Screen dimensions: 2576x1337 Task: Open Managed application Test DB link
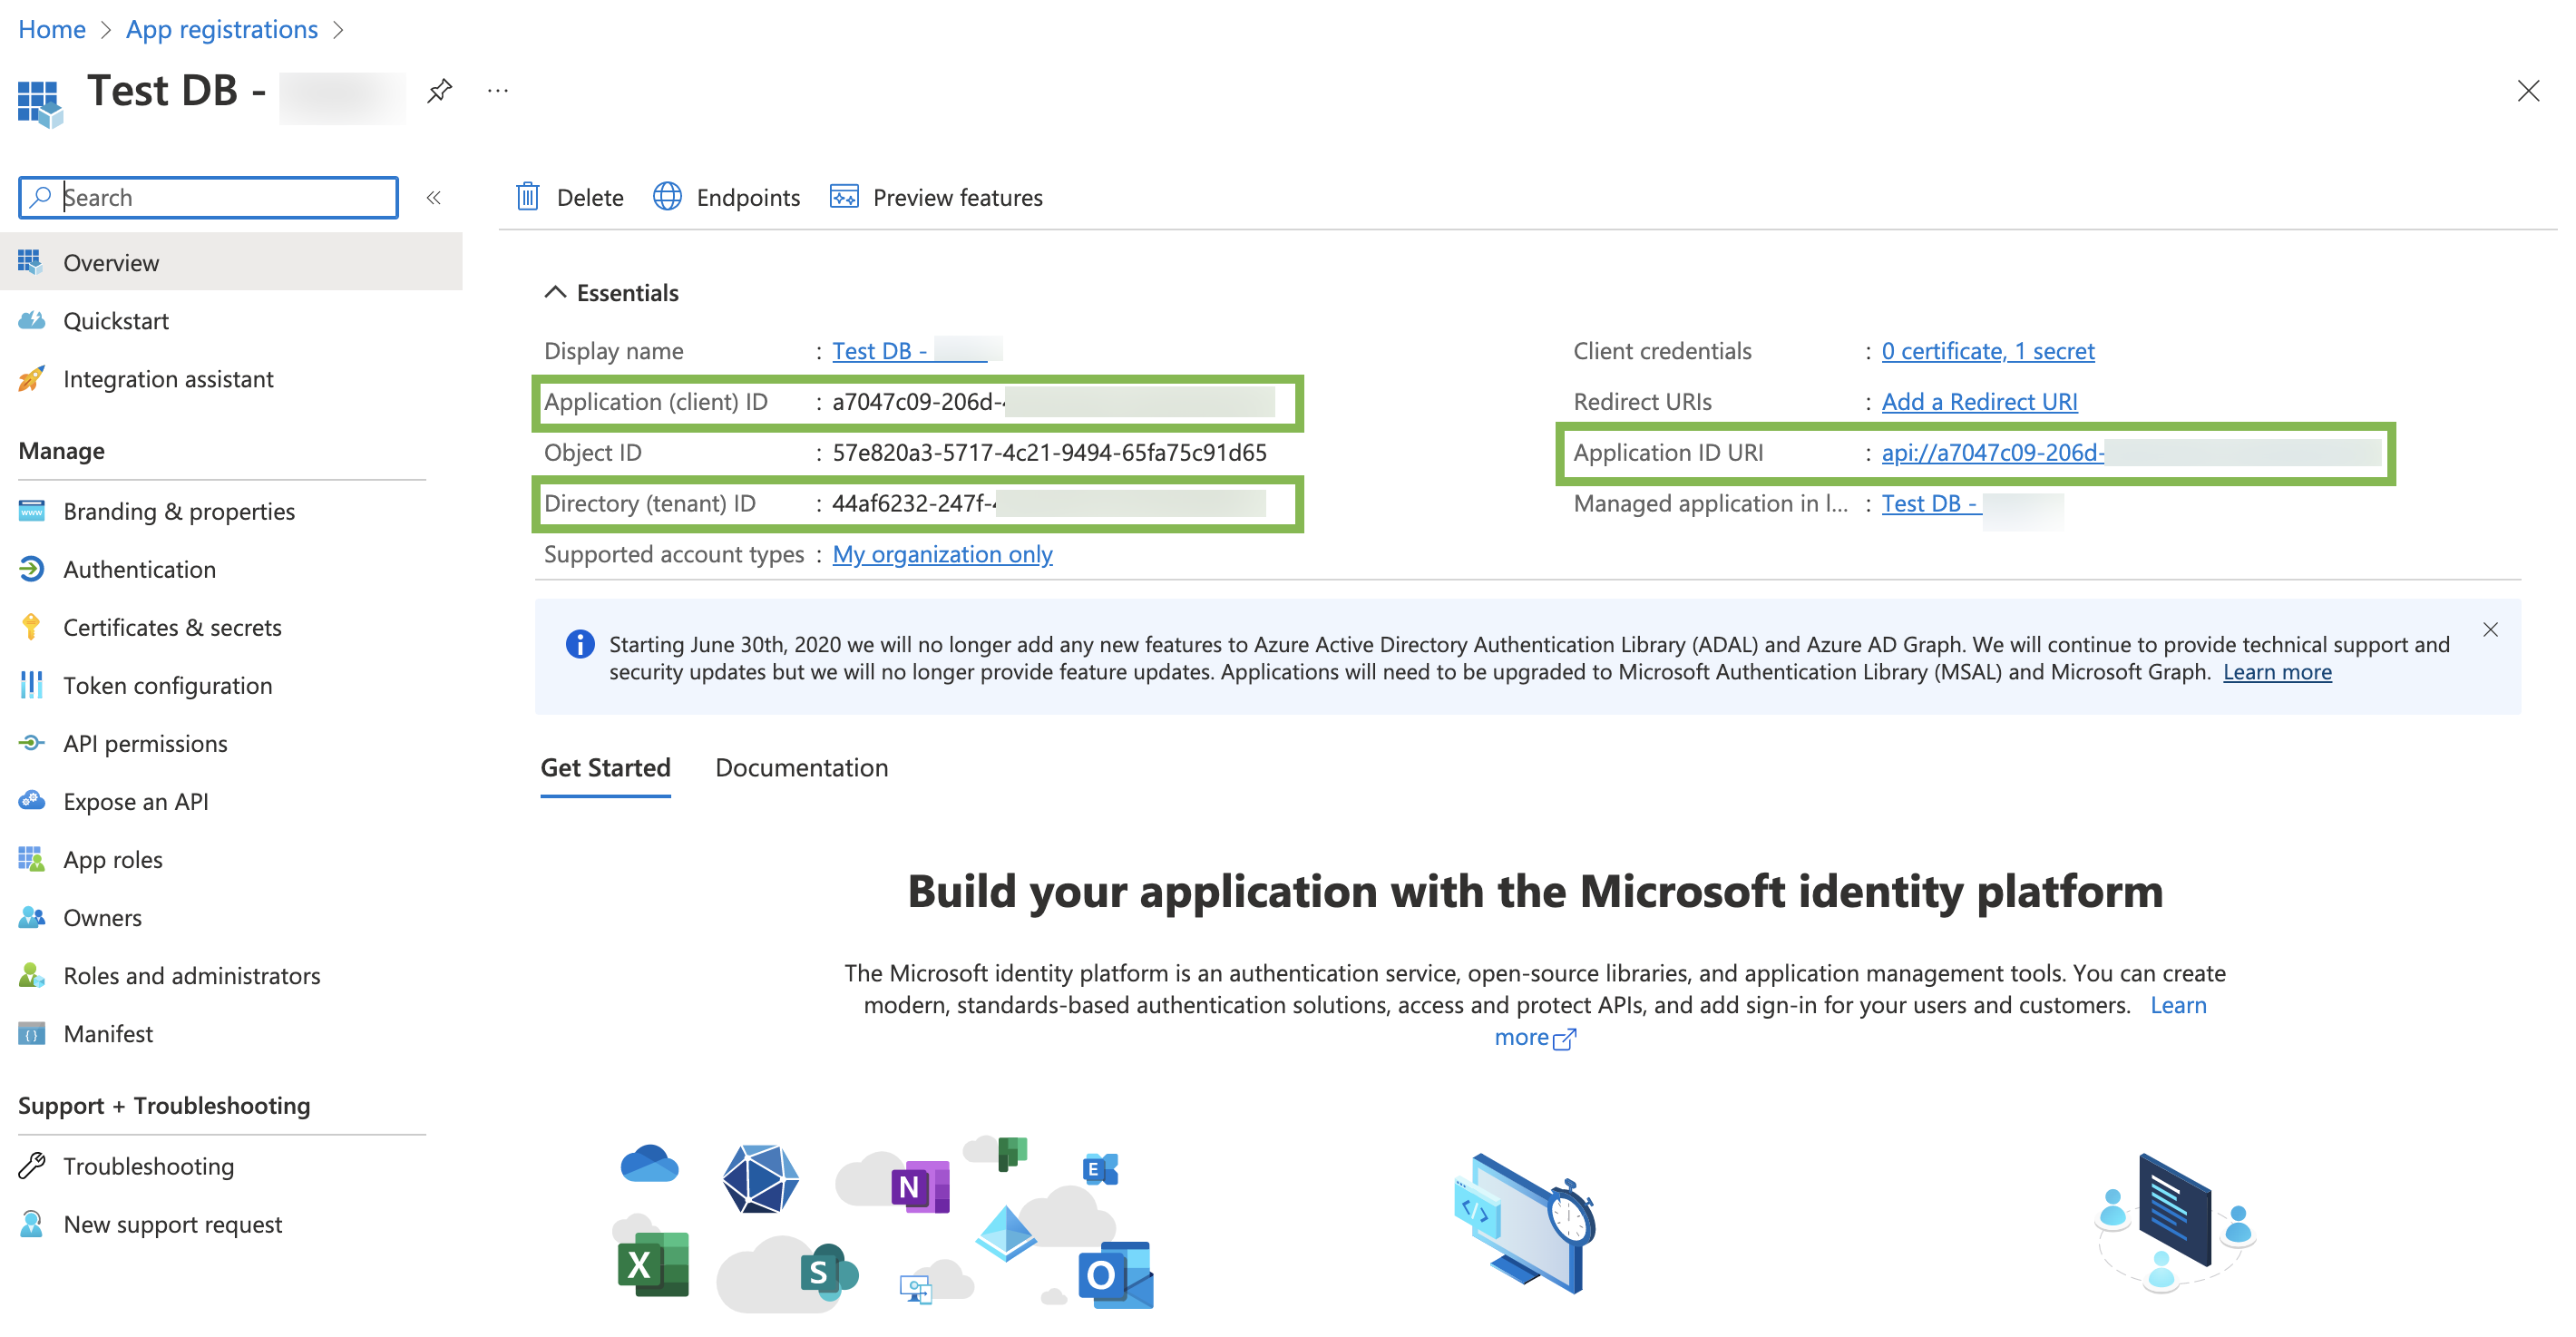coord(1971,503)
